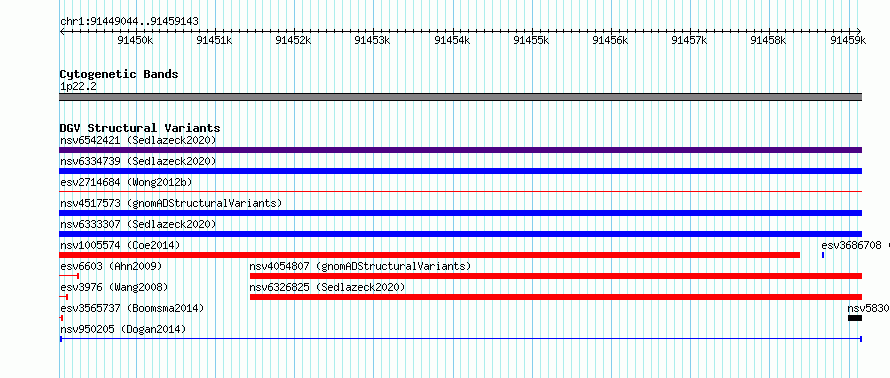Screen dimensions: 890x378
Task: Select the blue nsv6334739 variant bar
Action: [461, 171]
